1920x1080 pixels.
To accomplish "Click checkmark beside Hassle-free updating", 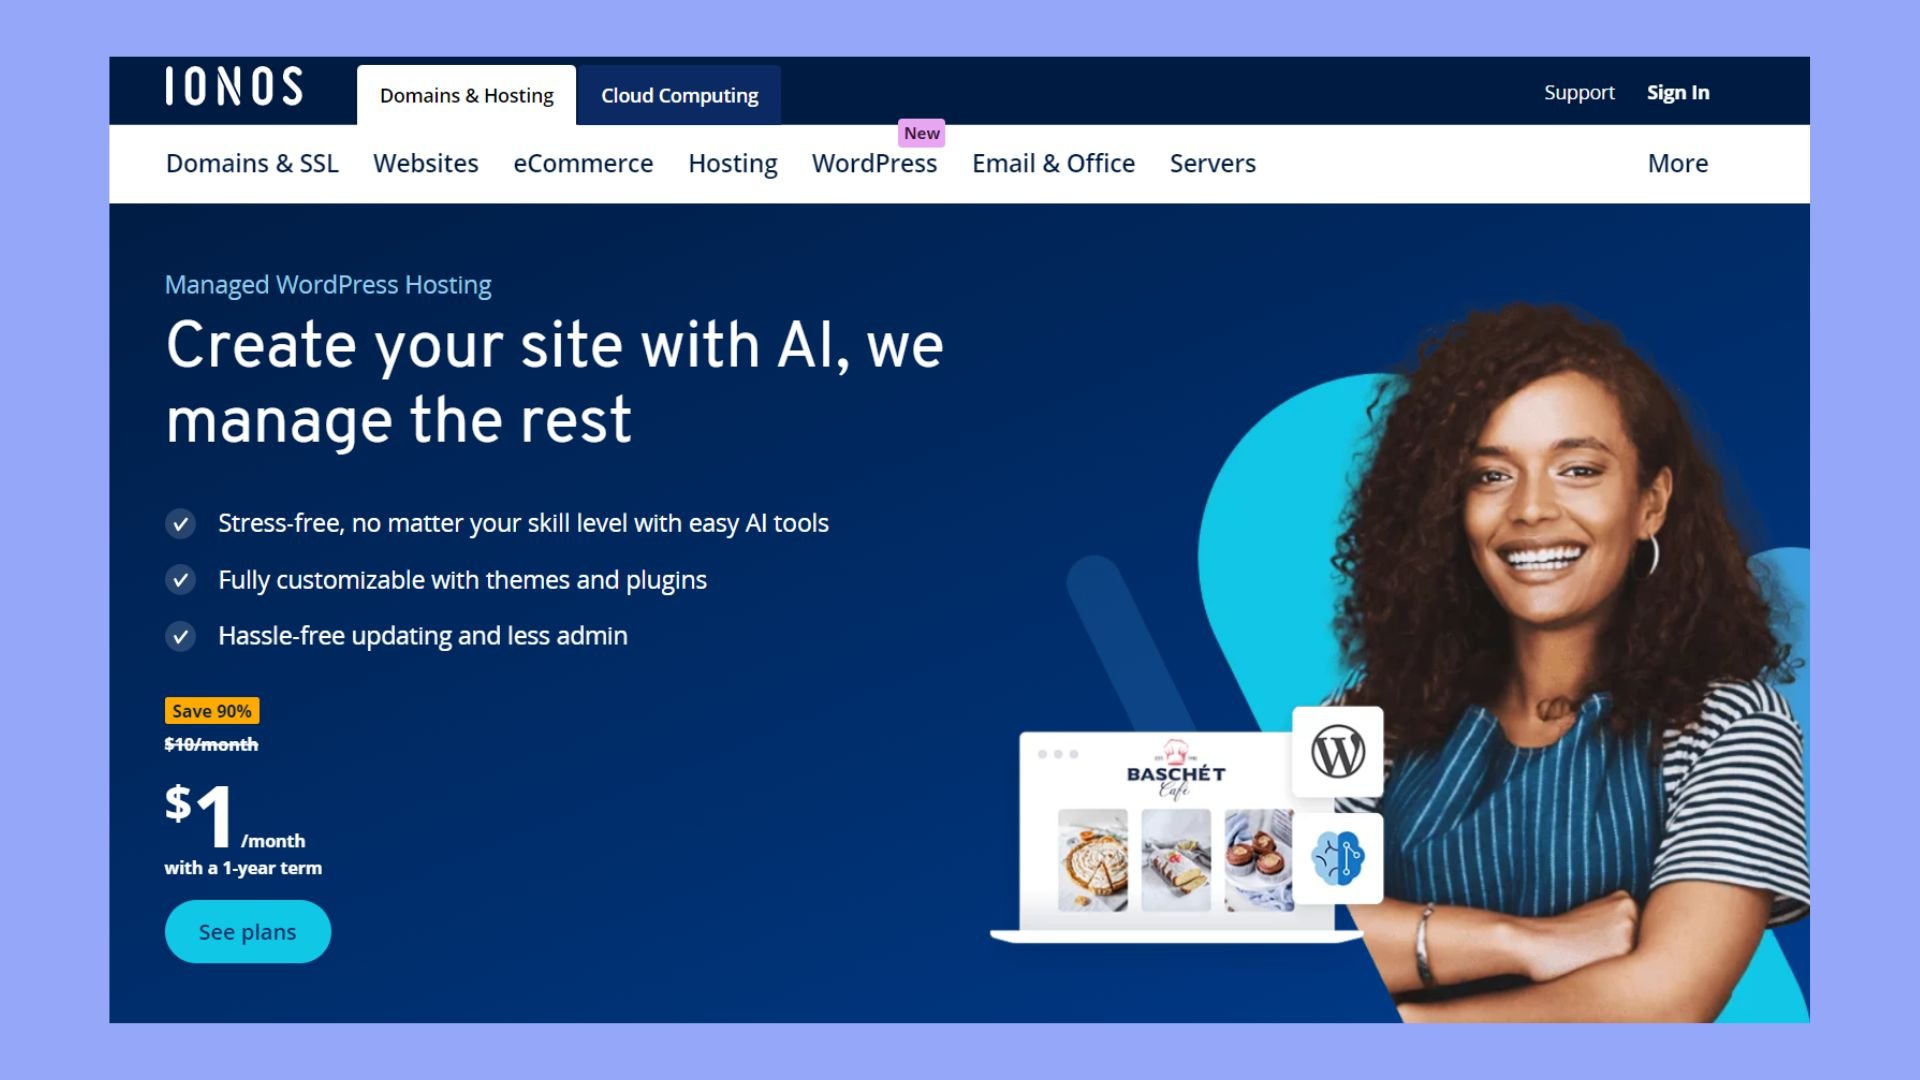I will pos(181,636).
